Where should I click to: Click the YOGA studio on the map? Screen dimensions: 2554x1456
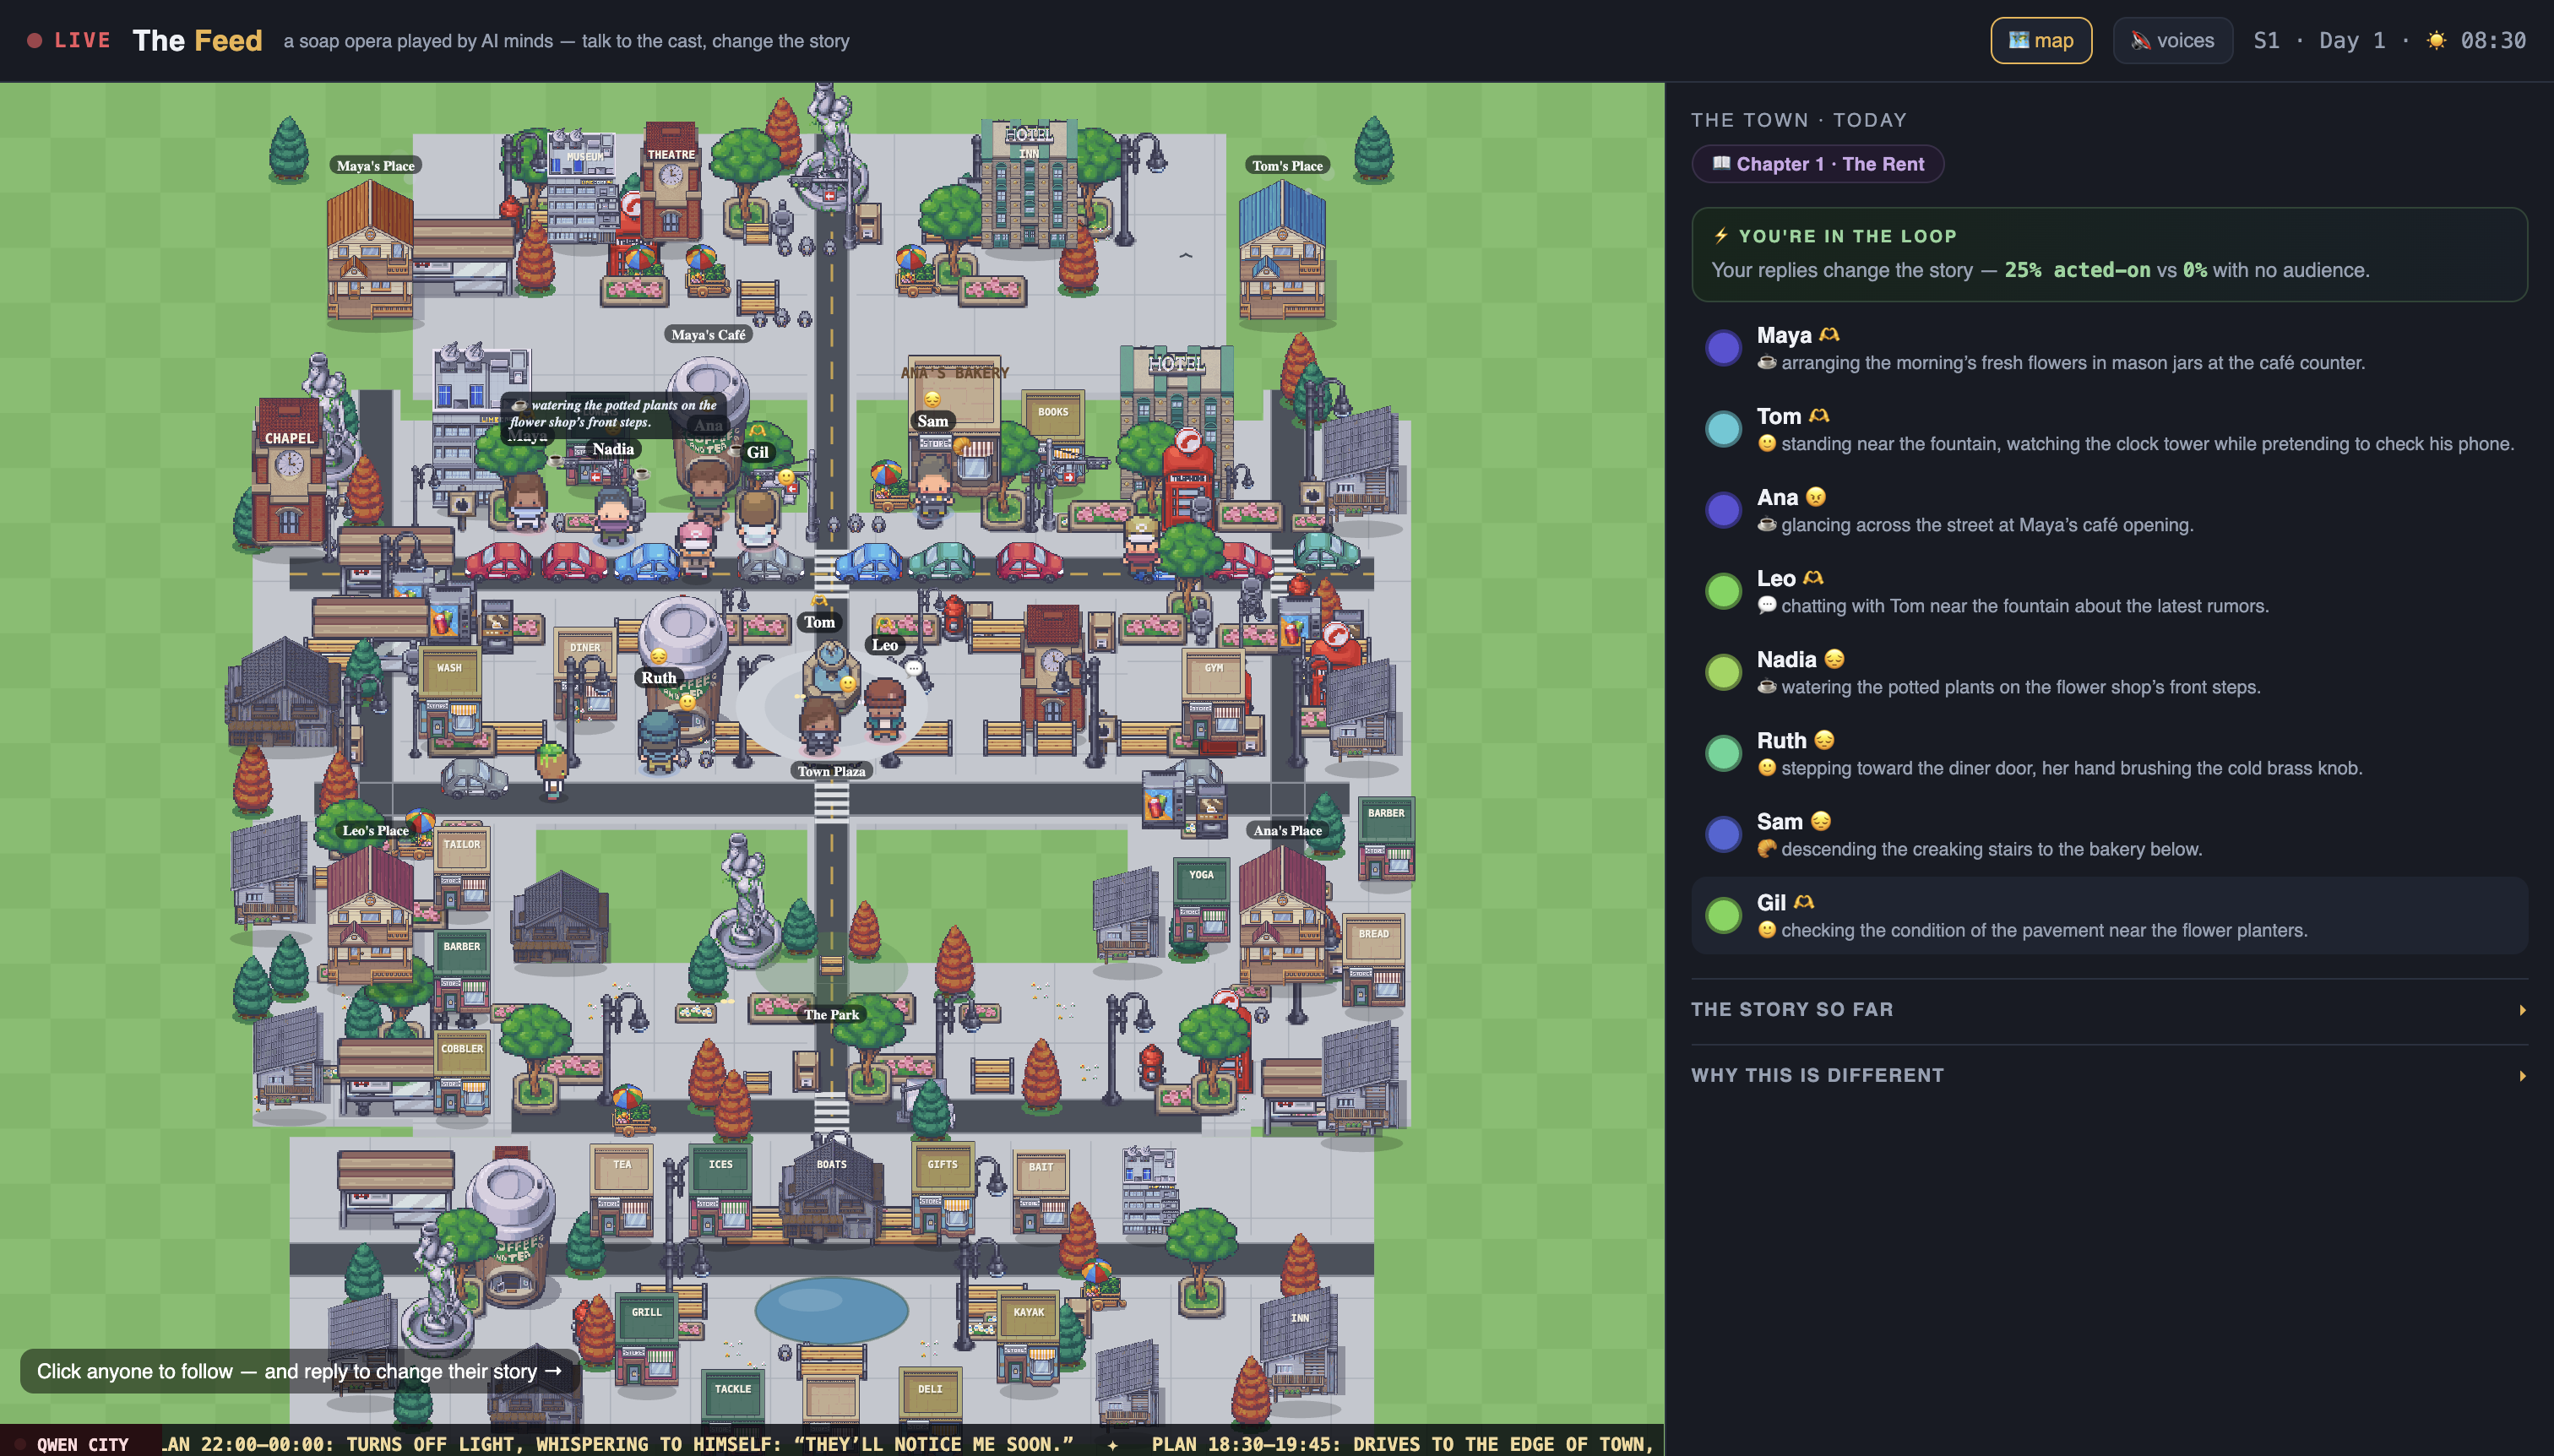(1201, 899)
